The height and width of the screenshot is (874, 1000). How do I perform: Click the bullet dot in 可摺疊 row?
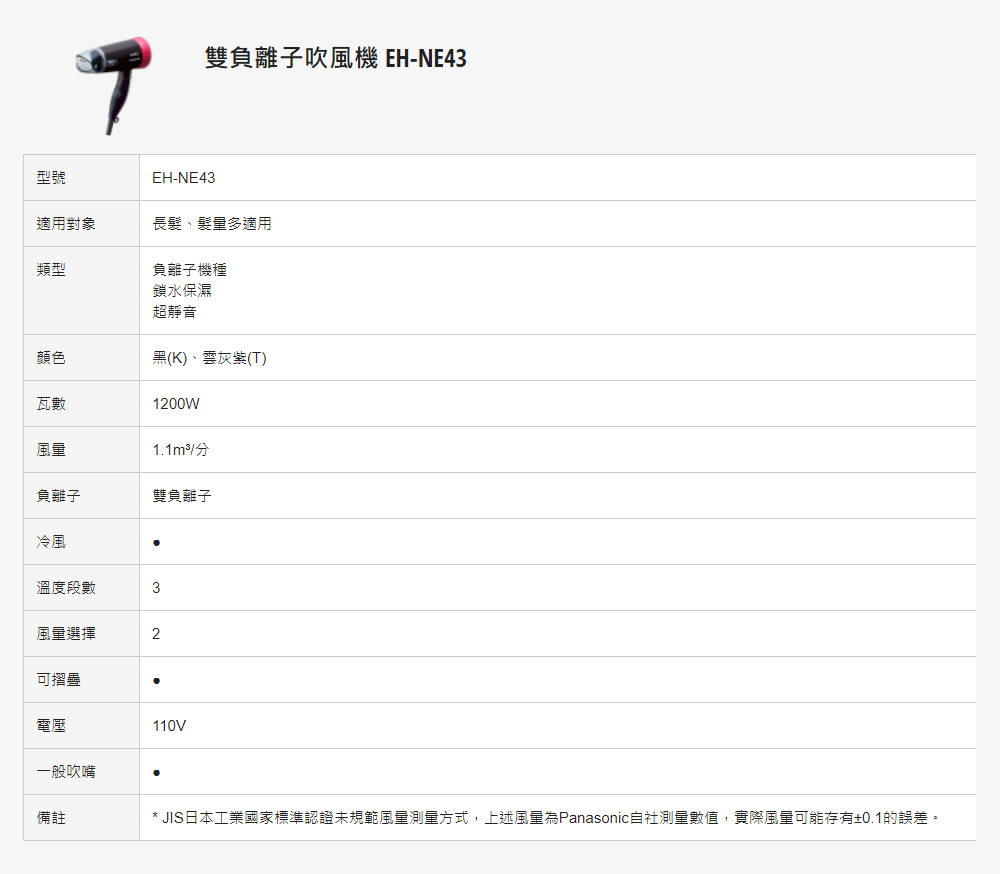point(156,681)
